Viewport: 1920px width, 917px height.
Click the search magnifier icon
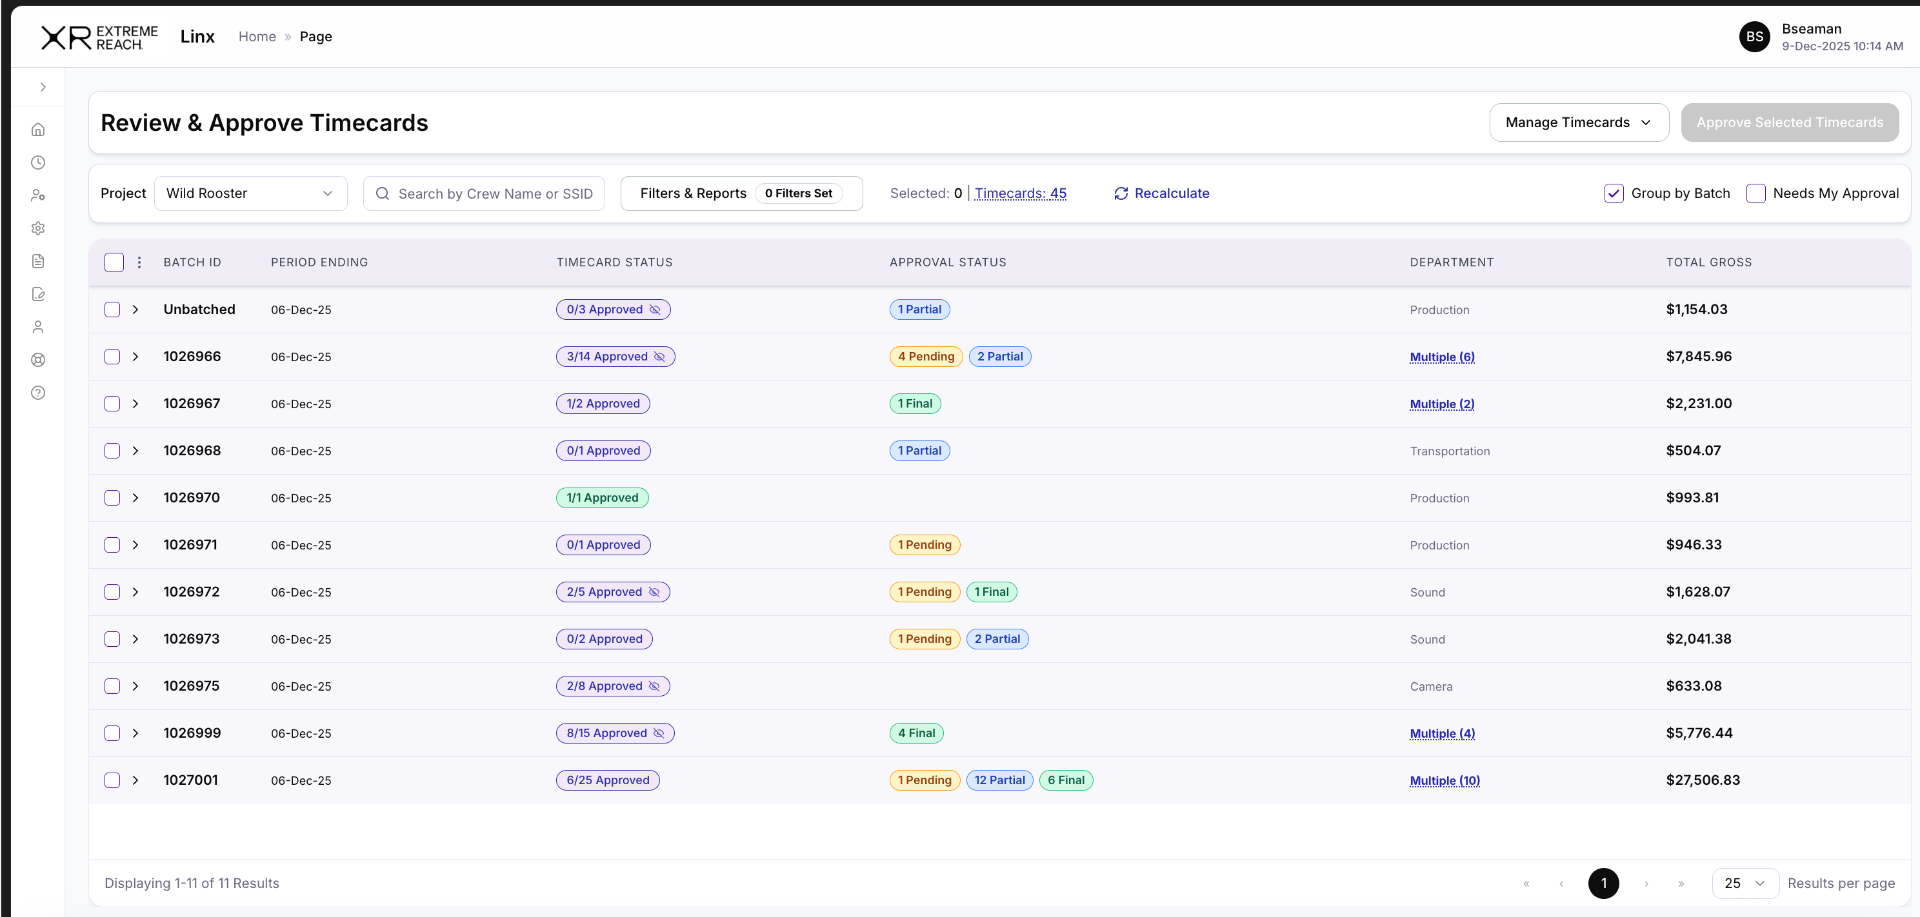point(382,194)
